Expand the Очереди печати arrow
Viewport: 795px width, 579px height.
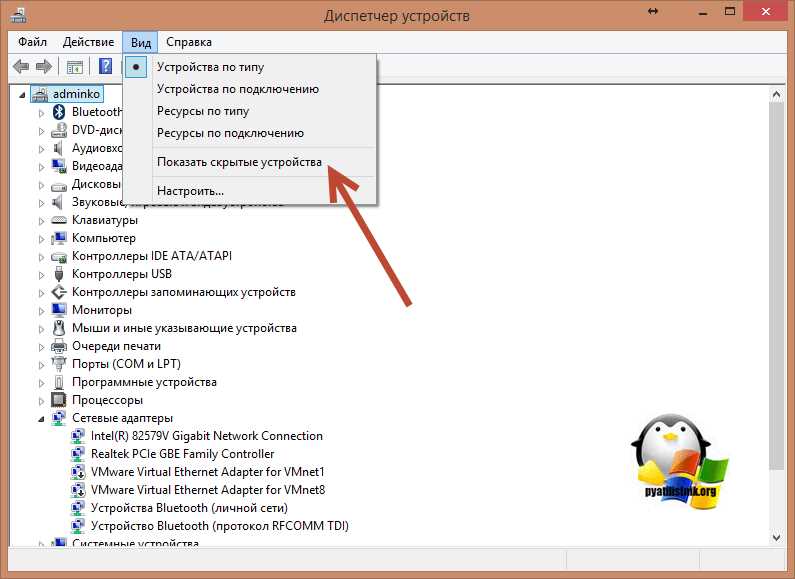pos(41,346)
